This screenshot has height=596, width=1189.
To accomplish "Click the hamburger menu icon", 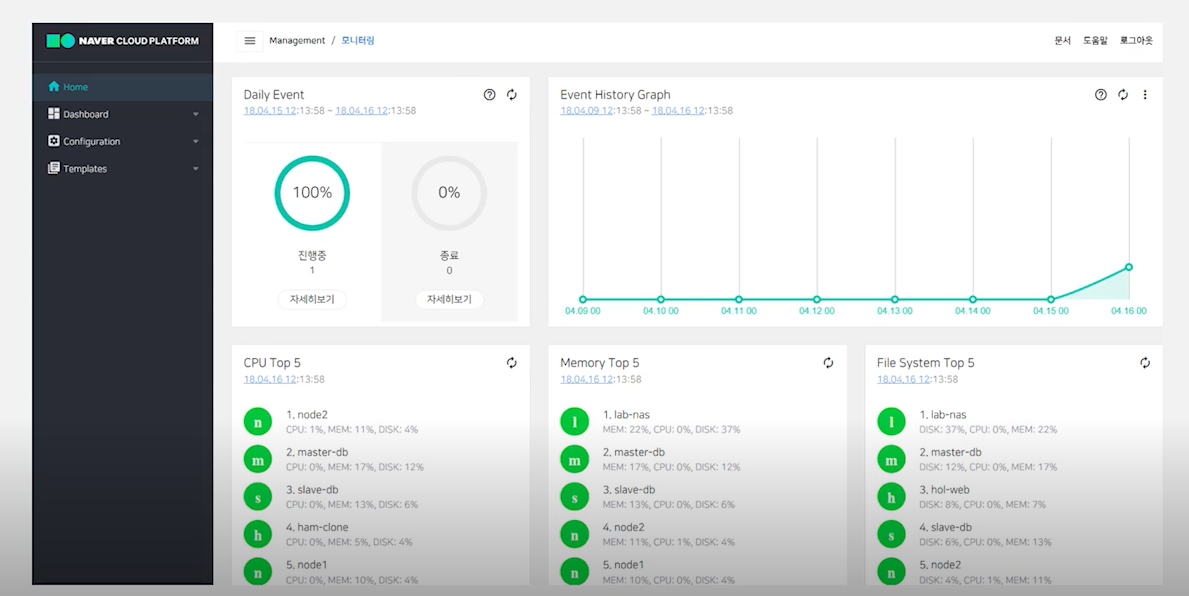I will (249, 41).
